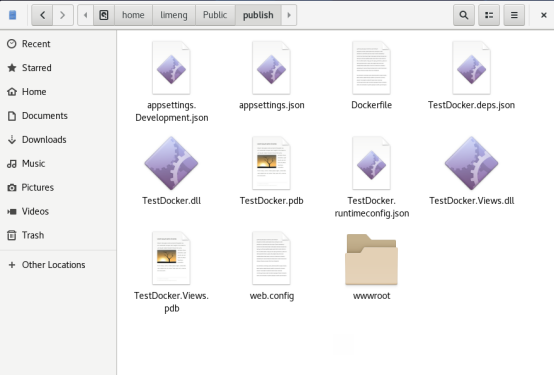The image size is (554, 375).
Task: Open the appsettings.Development.json file icon
Action: (x=171, y=68)
